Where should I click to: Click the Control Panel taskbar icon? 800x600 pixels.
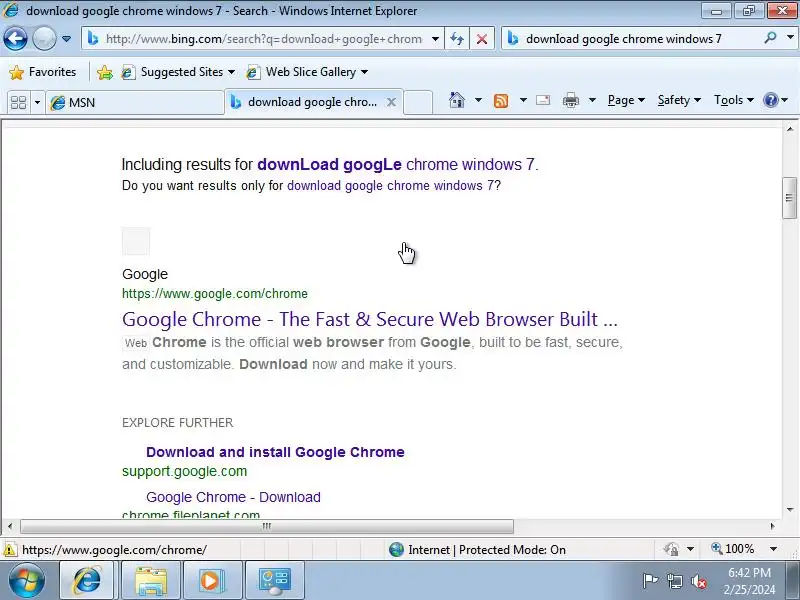(x=274, y=580)
